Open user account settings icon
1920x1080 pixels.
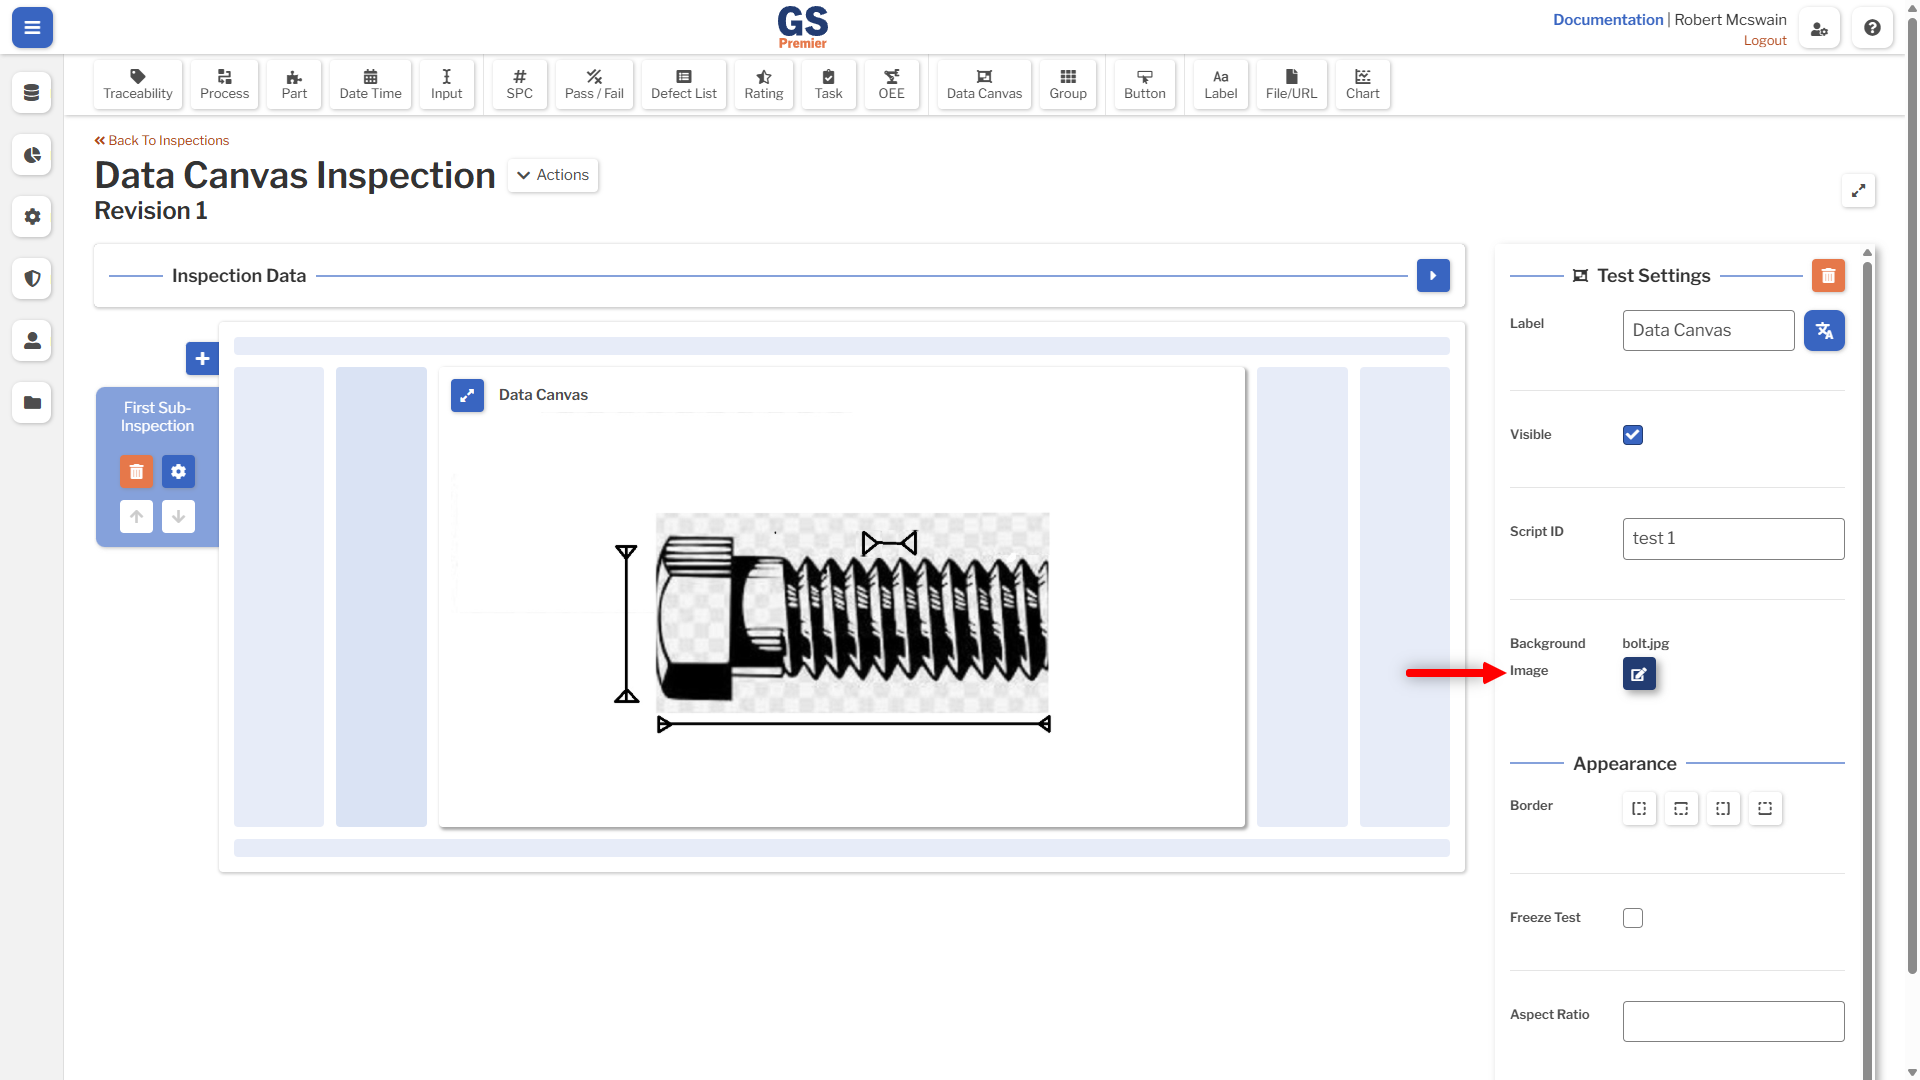(1819, 28)
